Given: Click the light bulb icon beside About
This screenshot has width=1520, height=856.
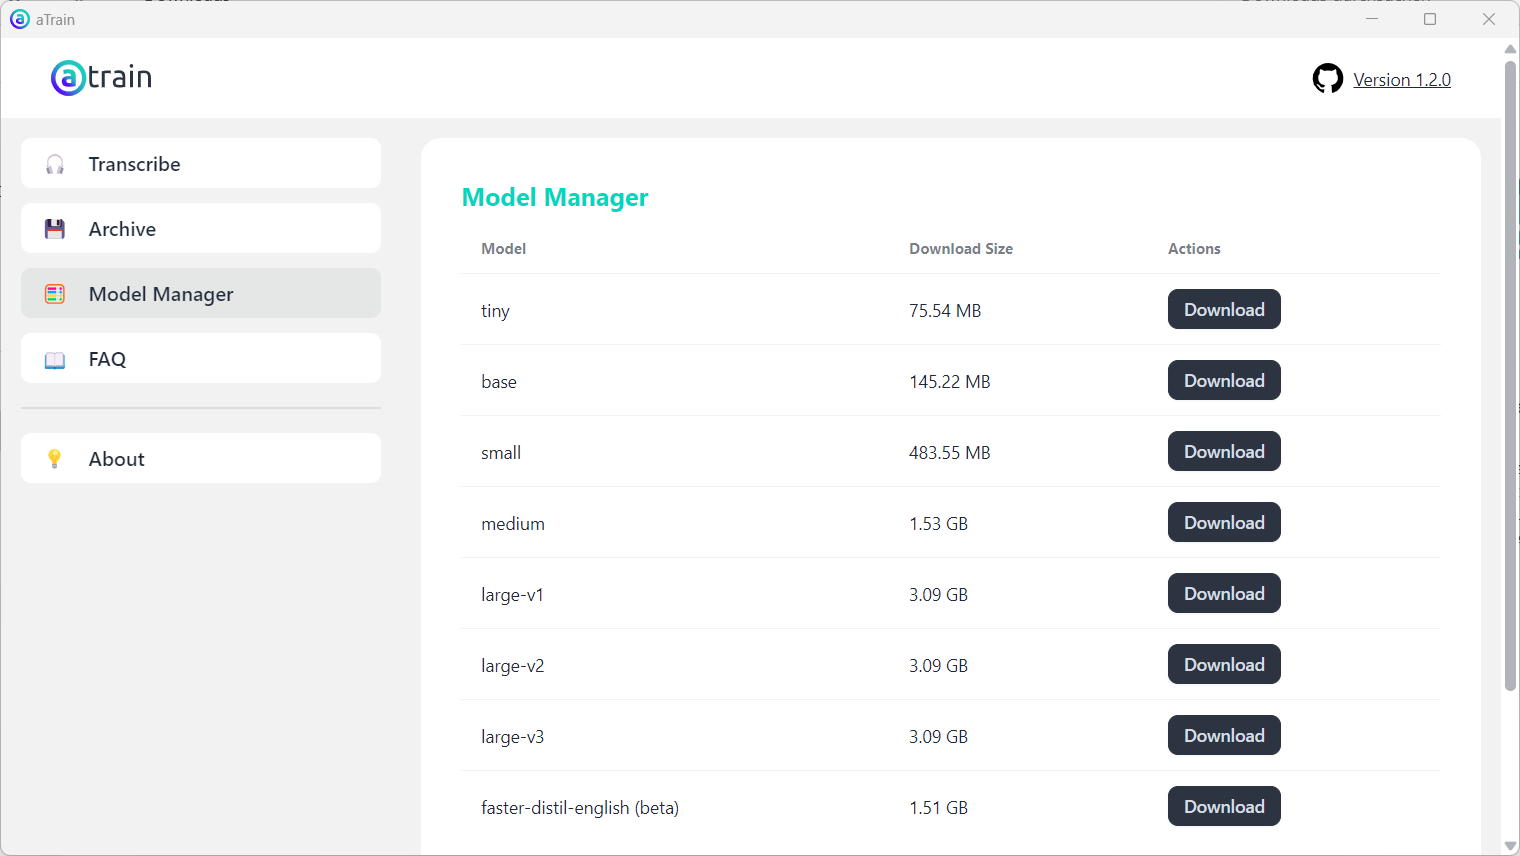Looking at the screenshot, I should pos(55,459).
